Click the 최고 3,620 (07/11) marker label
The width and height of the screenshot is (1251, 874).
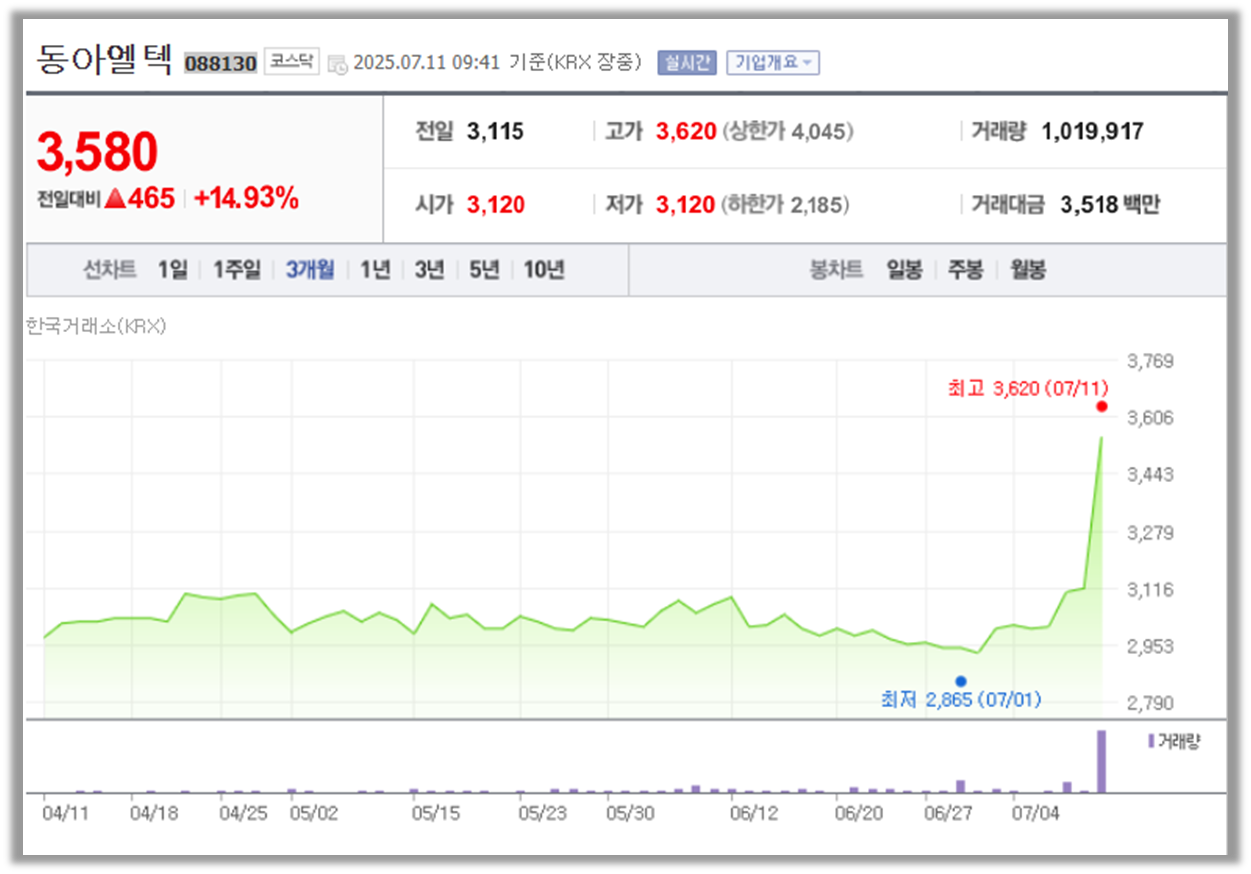pyautogui.click(x=1027, y=388)
